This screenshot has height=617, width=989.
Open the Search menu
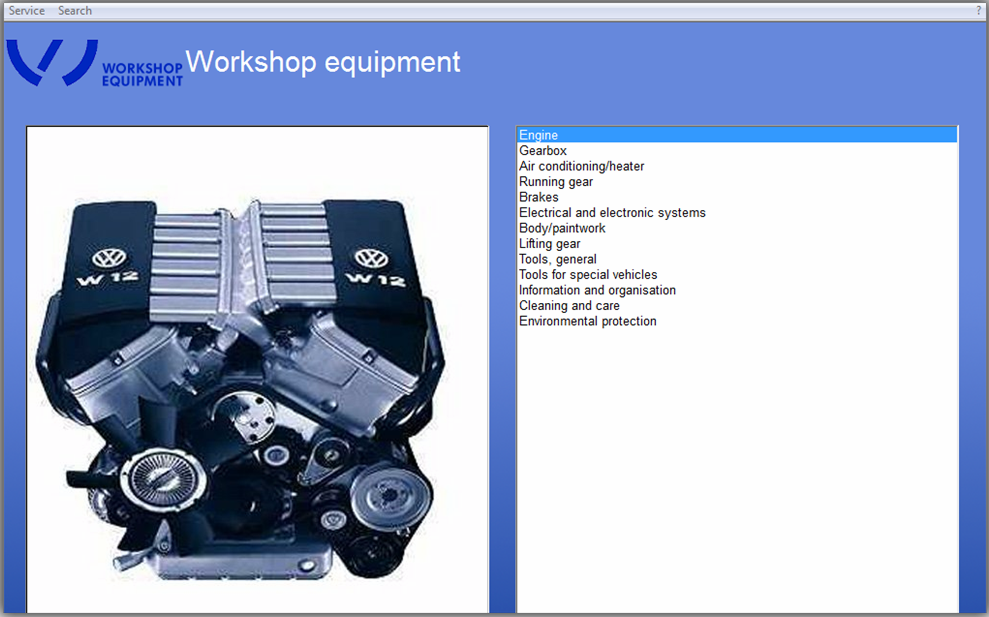(x=75, y=11)
